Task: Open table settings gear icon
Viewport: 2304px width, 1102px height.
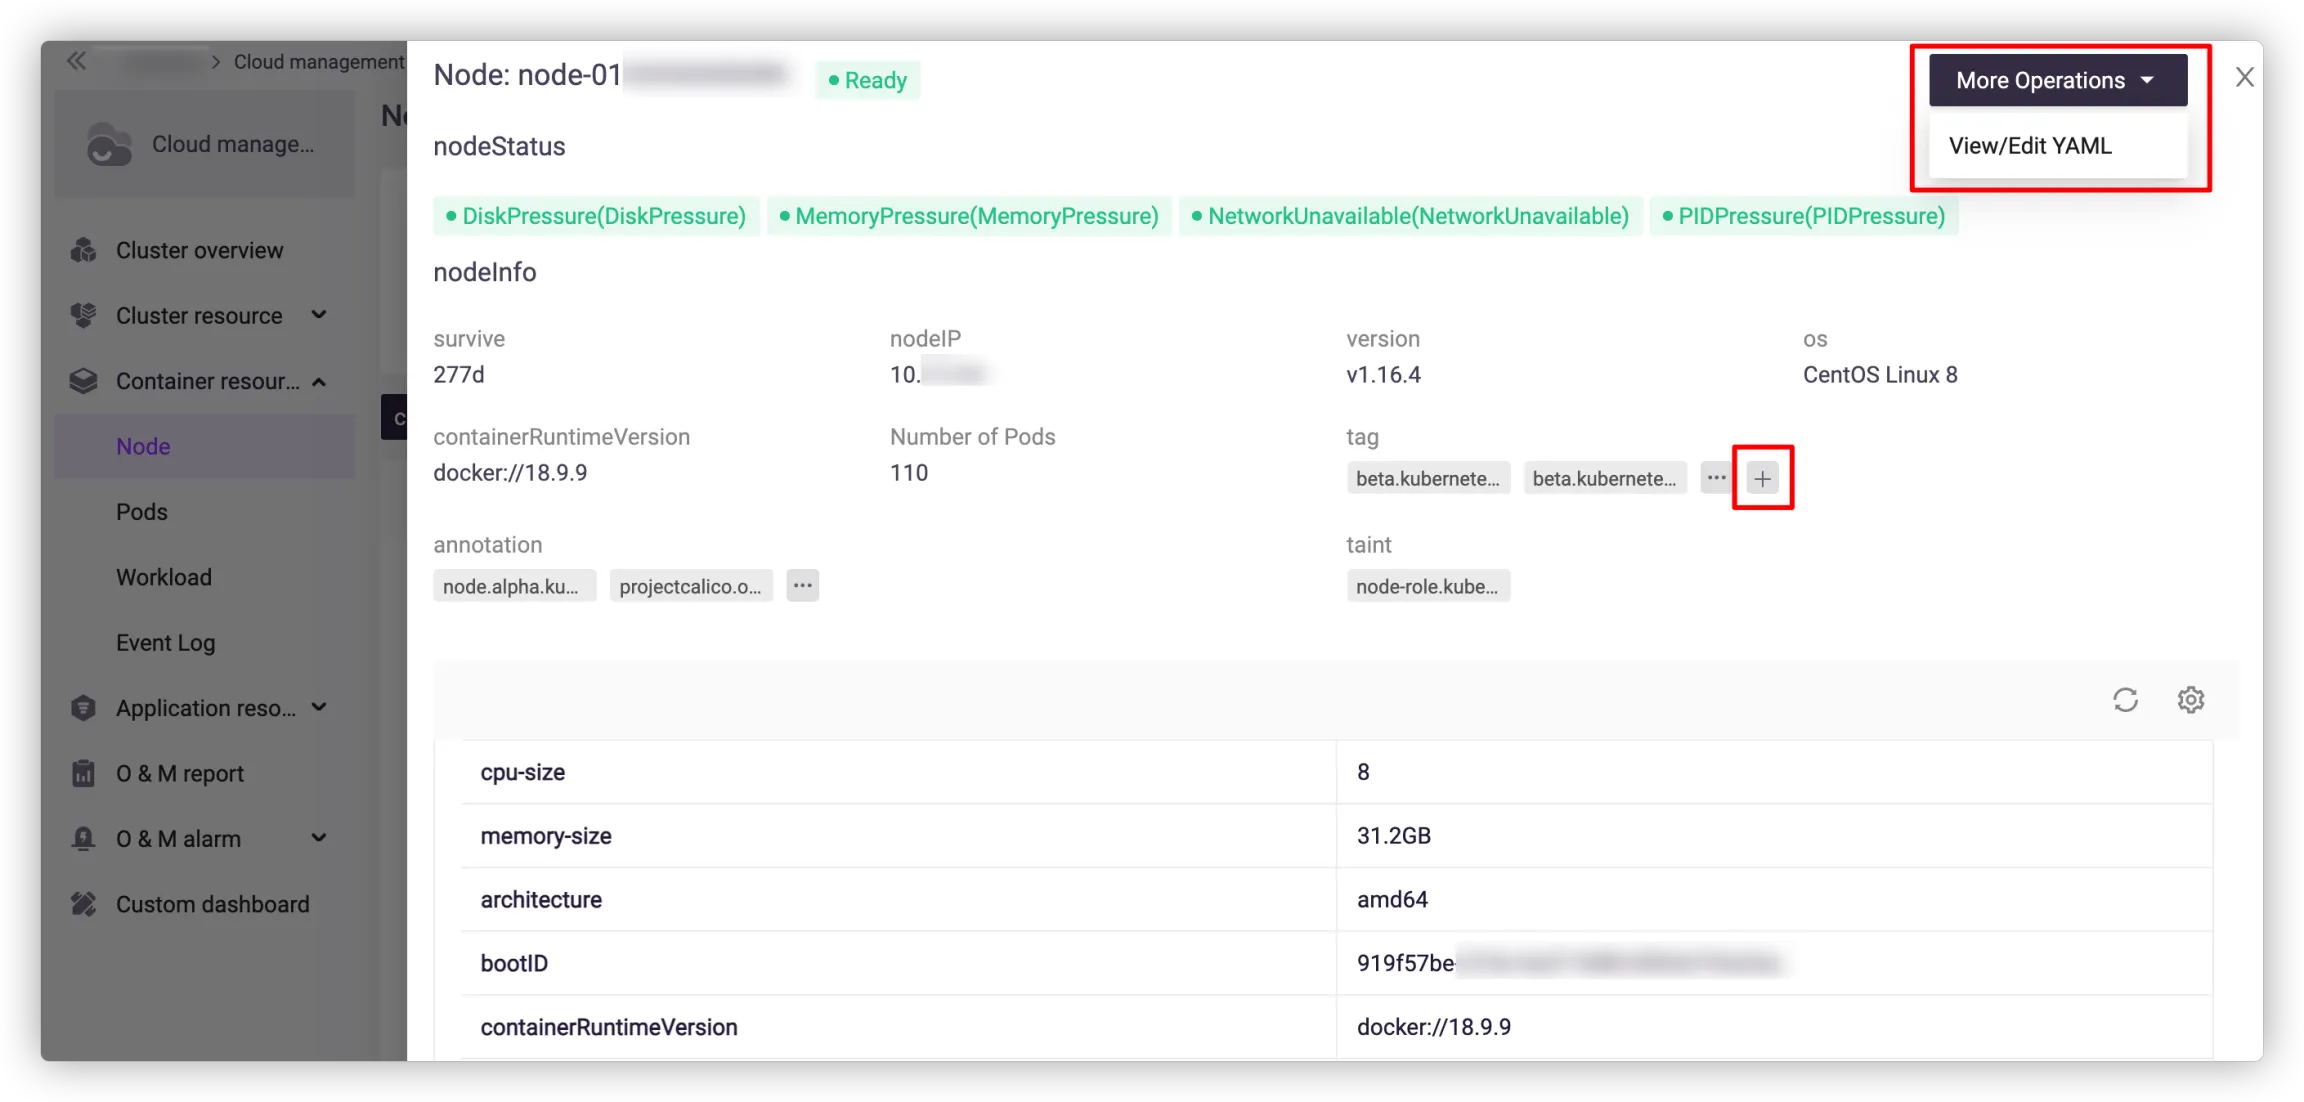Action: click(x=2190, y=700)
